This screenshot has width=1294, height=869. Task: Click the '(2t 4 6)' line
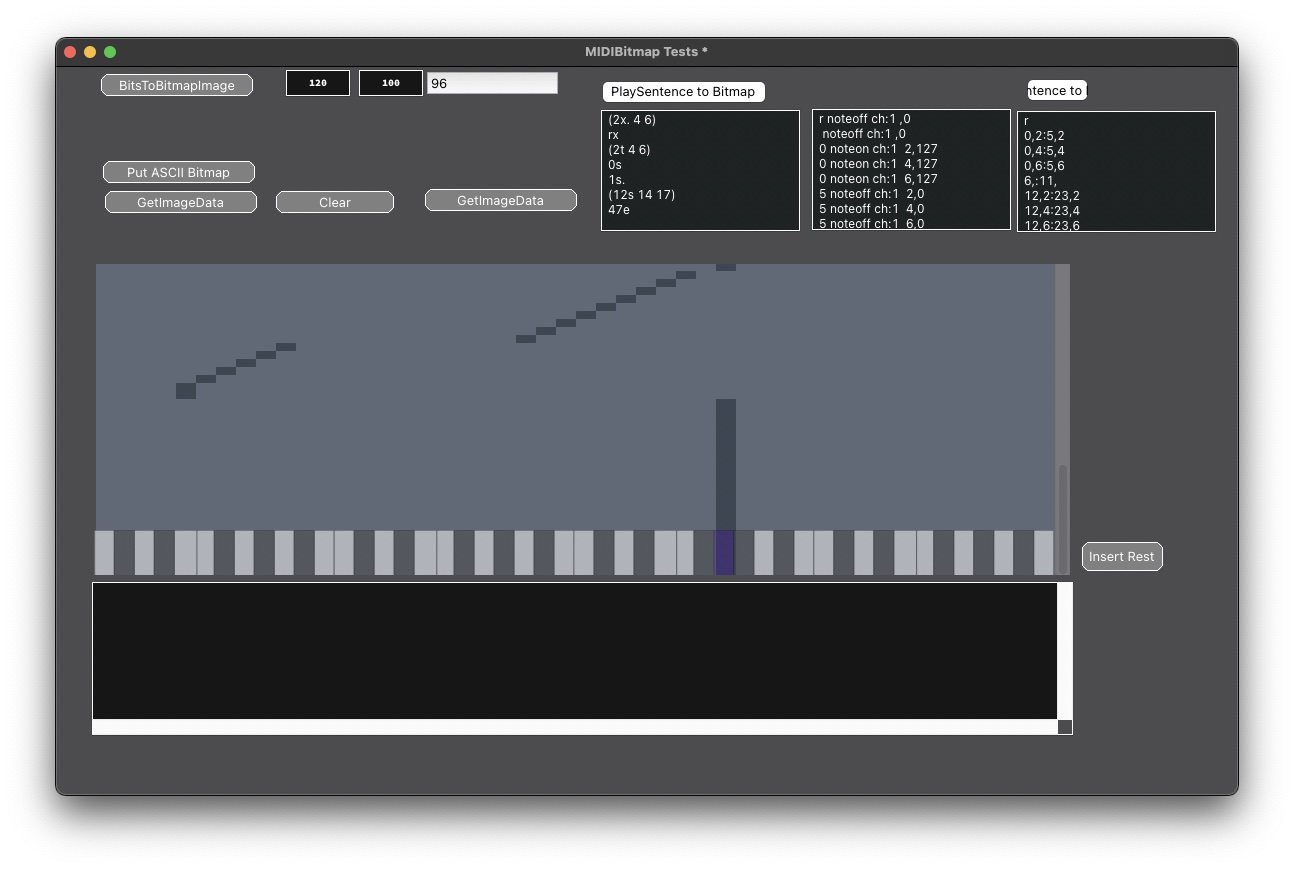point(629,149)
